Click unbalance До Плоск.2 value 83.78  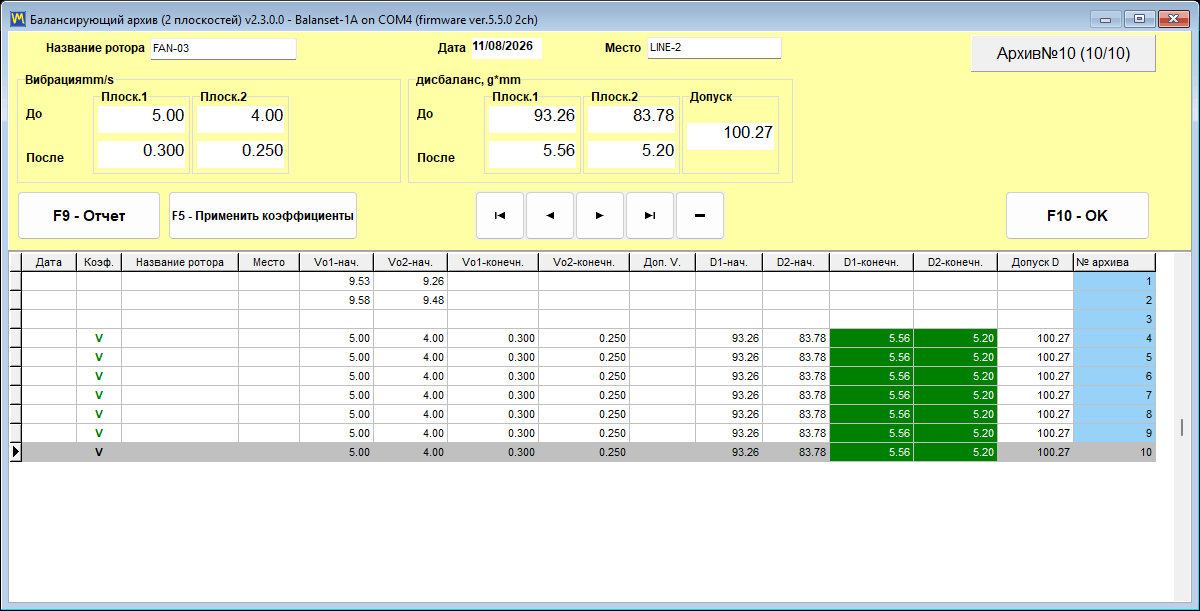[631, 117]
